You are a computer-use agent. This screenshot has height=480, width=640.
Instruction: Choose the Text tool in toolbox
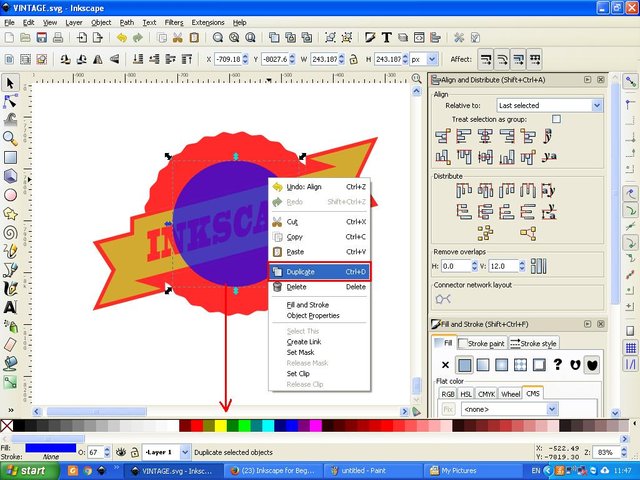[x=10, y=307]
